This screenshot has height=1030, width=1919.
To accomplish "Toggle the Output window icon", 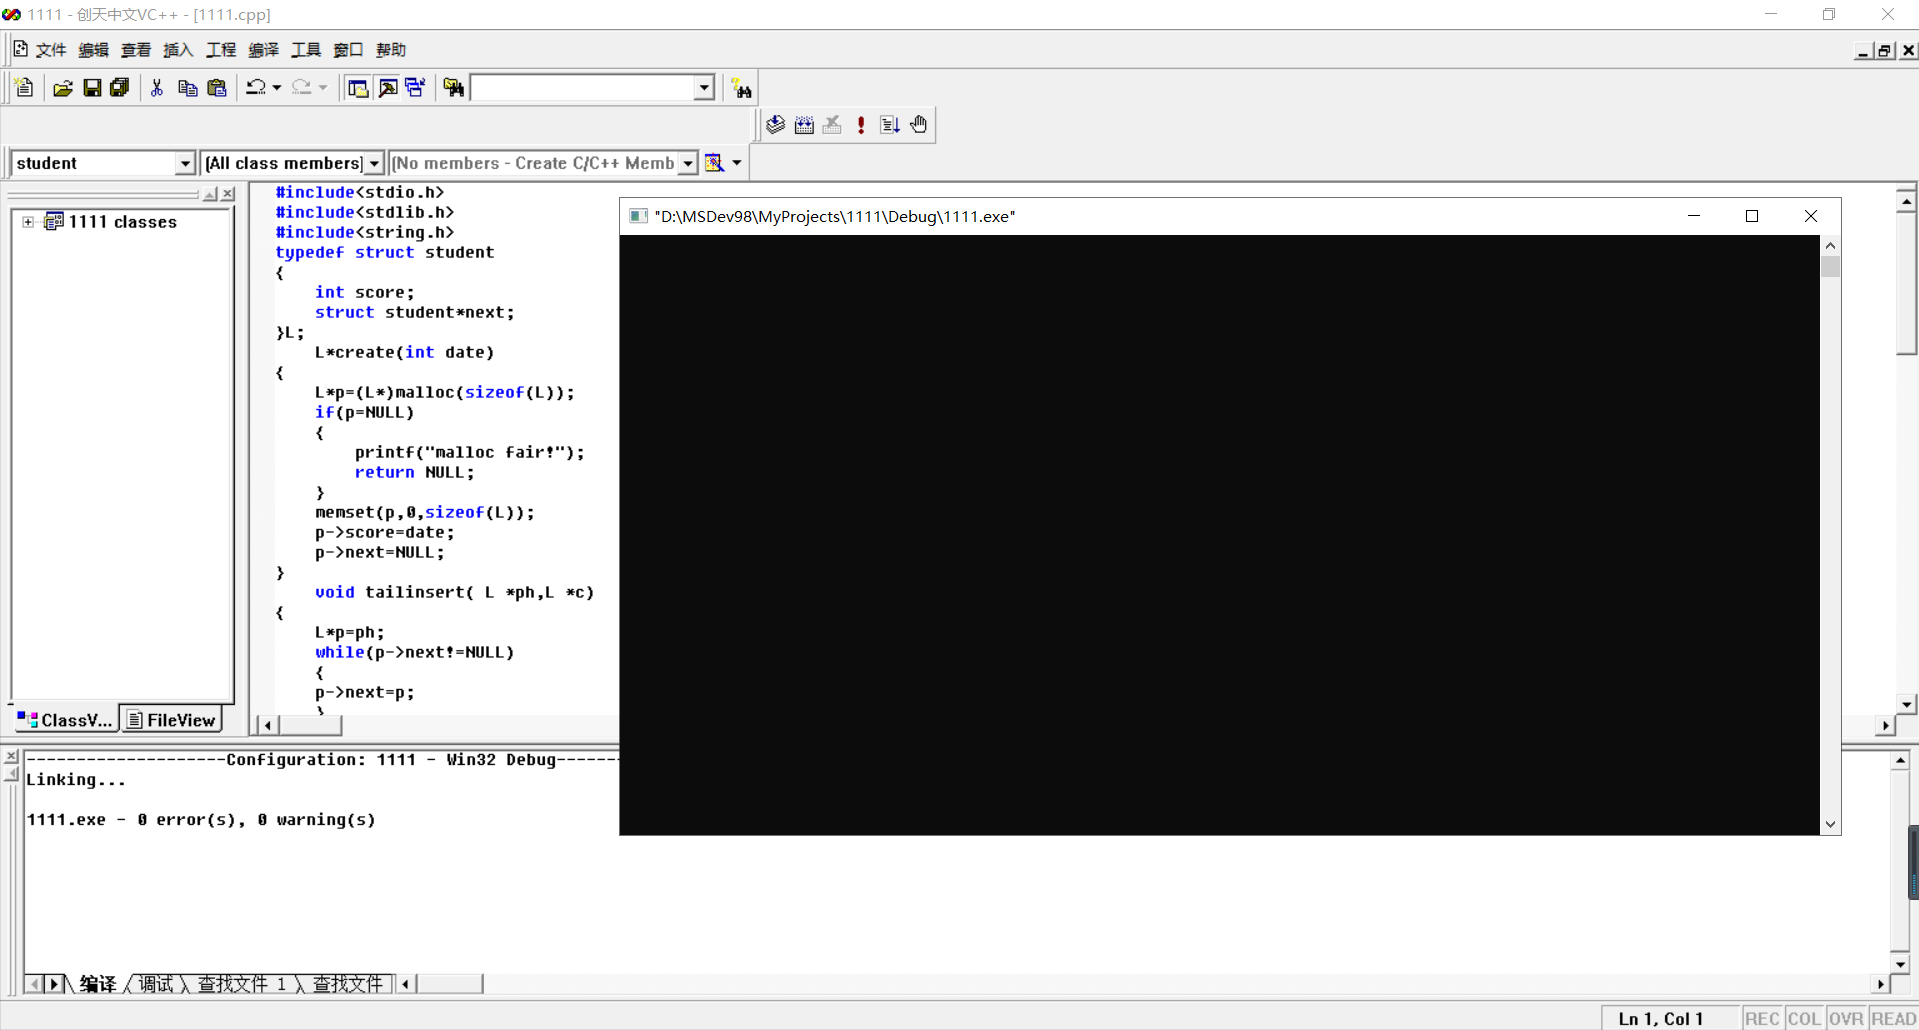I will click(387, 88).
